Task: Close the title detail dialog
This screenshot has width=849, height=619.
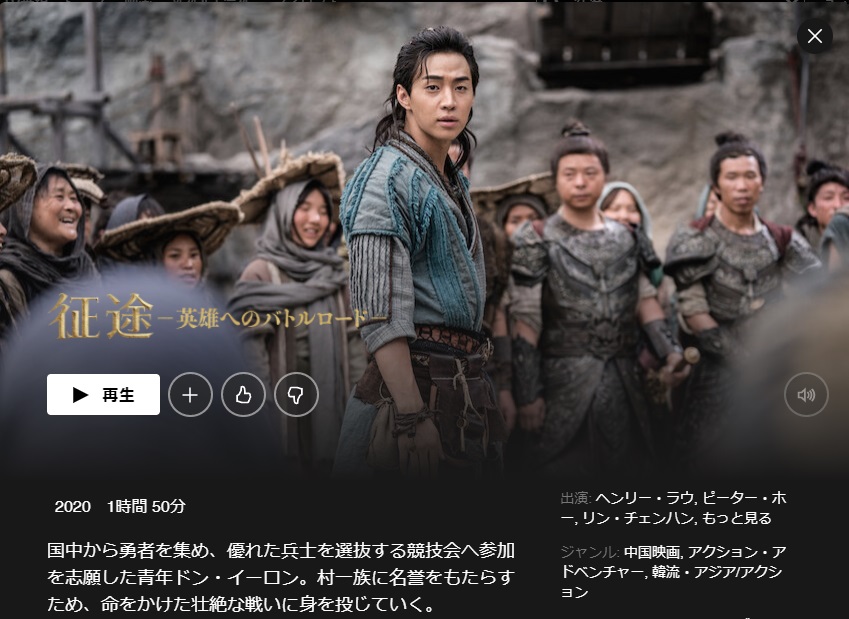Action: point(814,36)
